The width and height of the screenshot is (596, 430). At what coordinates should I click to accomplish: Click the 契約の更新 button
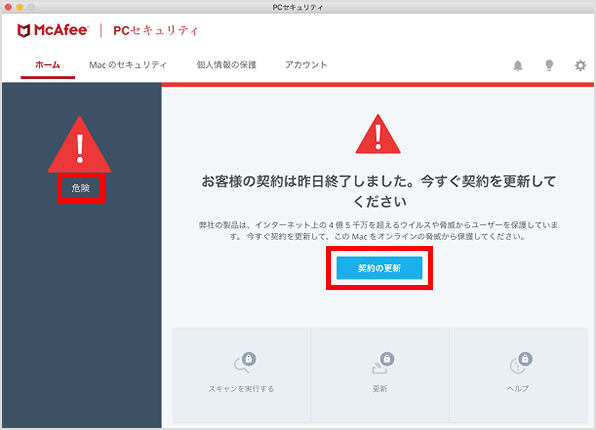379,268
